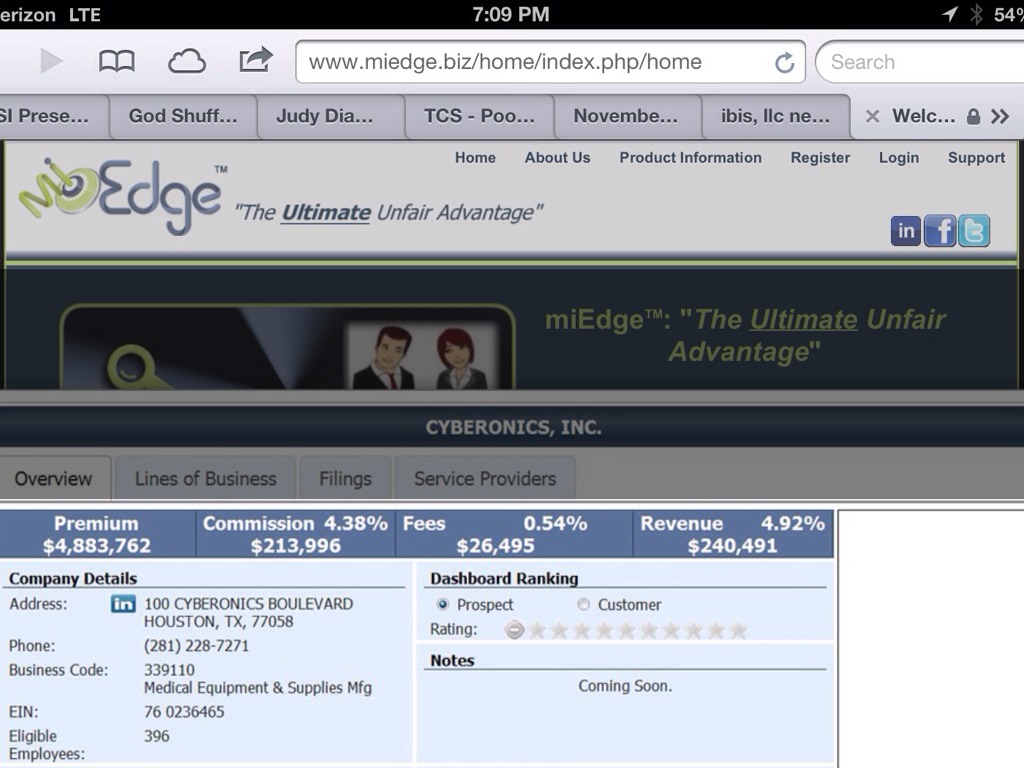This screenshot has height=768, width=1024.
Task: Select the Prospect radio button
Action: coord(443,605)
